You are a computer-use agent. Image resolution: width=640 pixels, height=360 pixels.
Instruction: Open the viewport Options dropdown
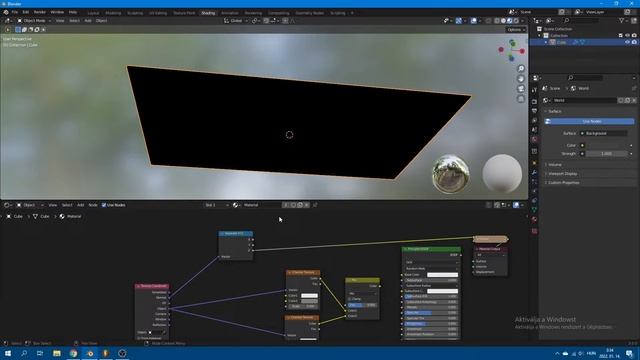(516, 29)
